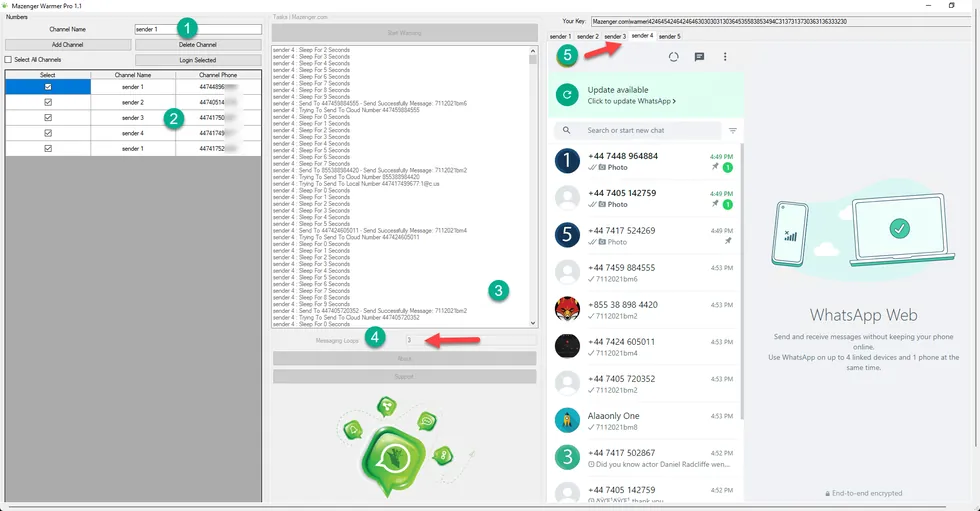The width and height of the screenshot is (980, 511).
Task: Click the green update refresh icon
Action: point(567,95)
